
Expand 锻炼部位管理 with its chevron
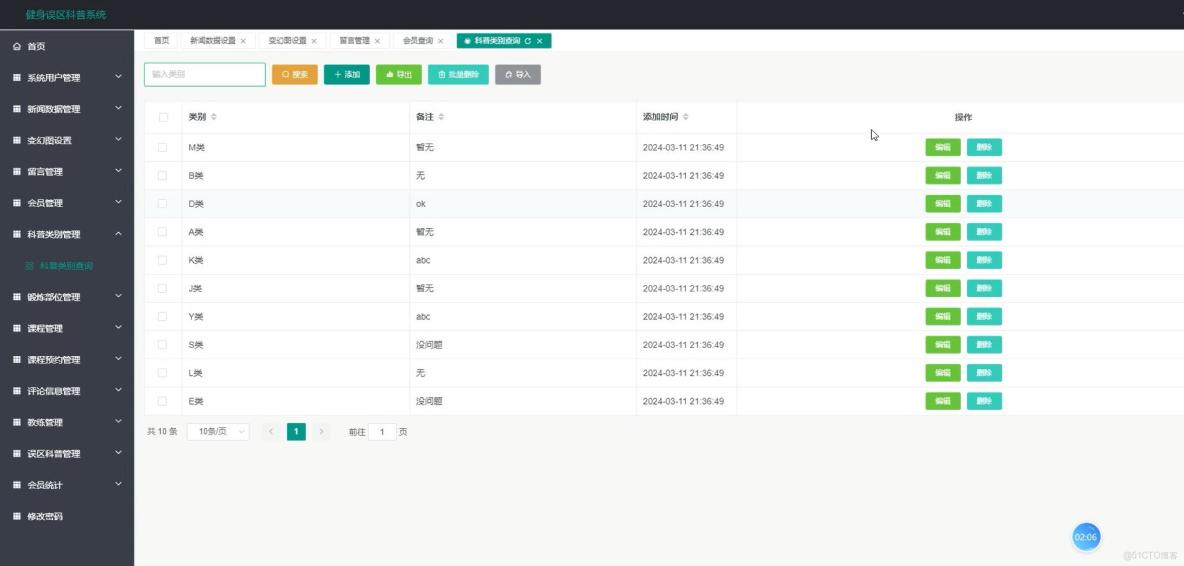(119, 297)
